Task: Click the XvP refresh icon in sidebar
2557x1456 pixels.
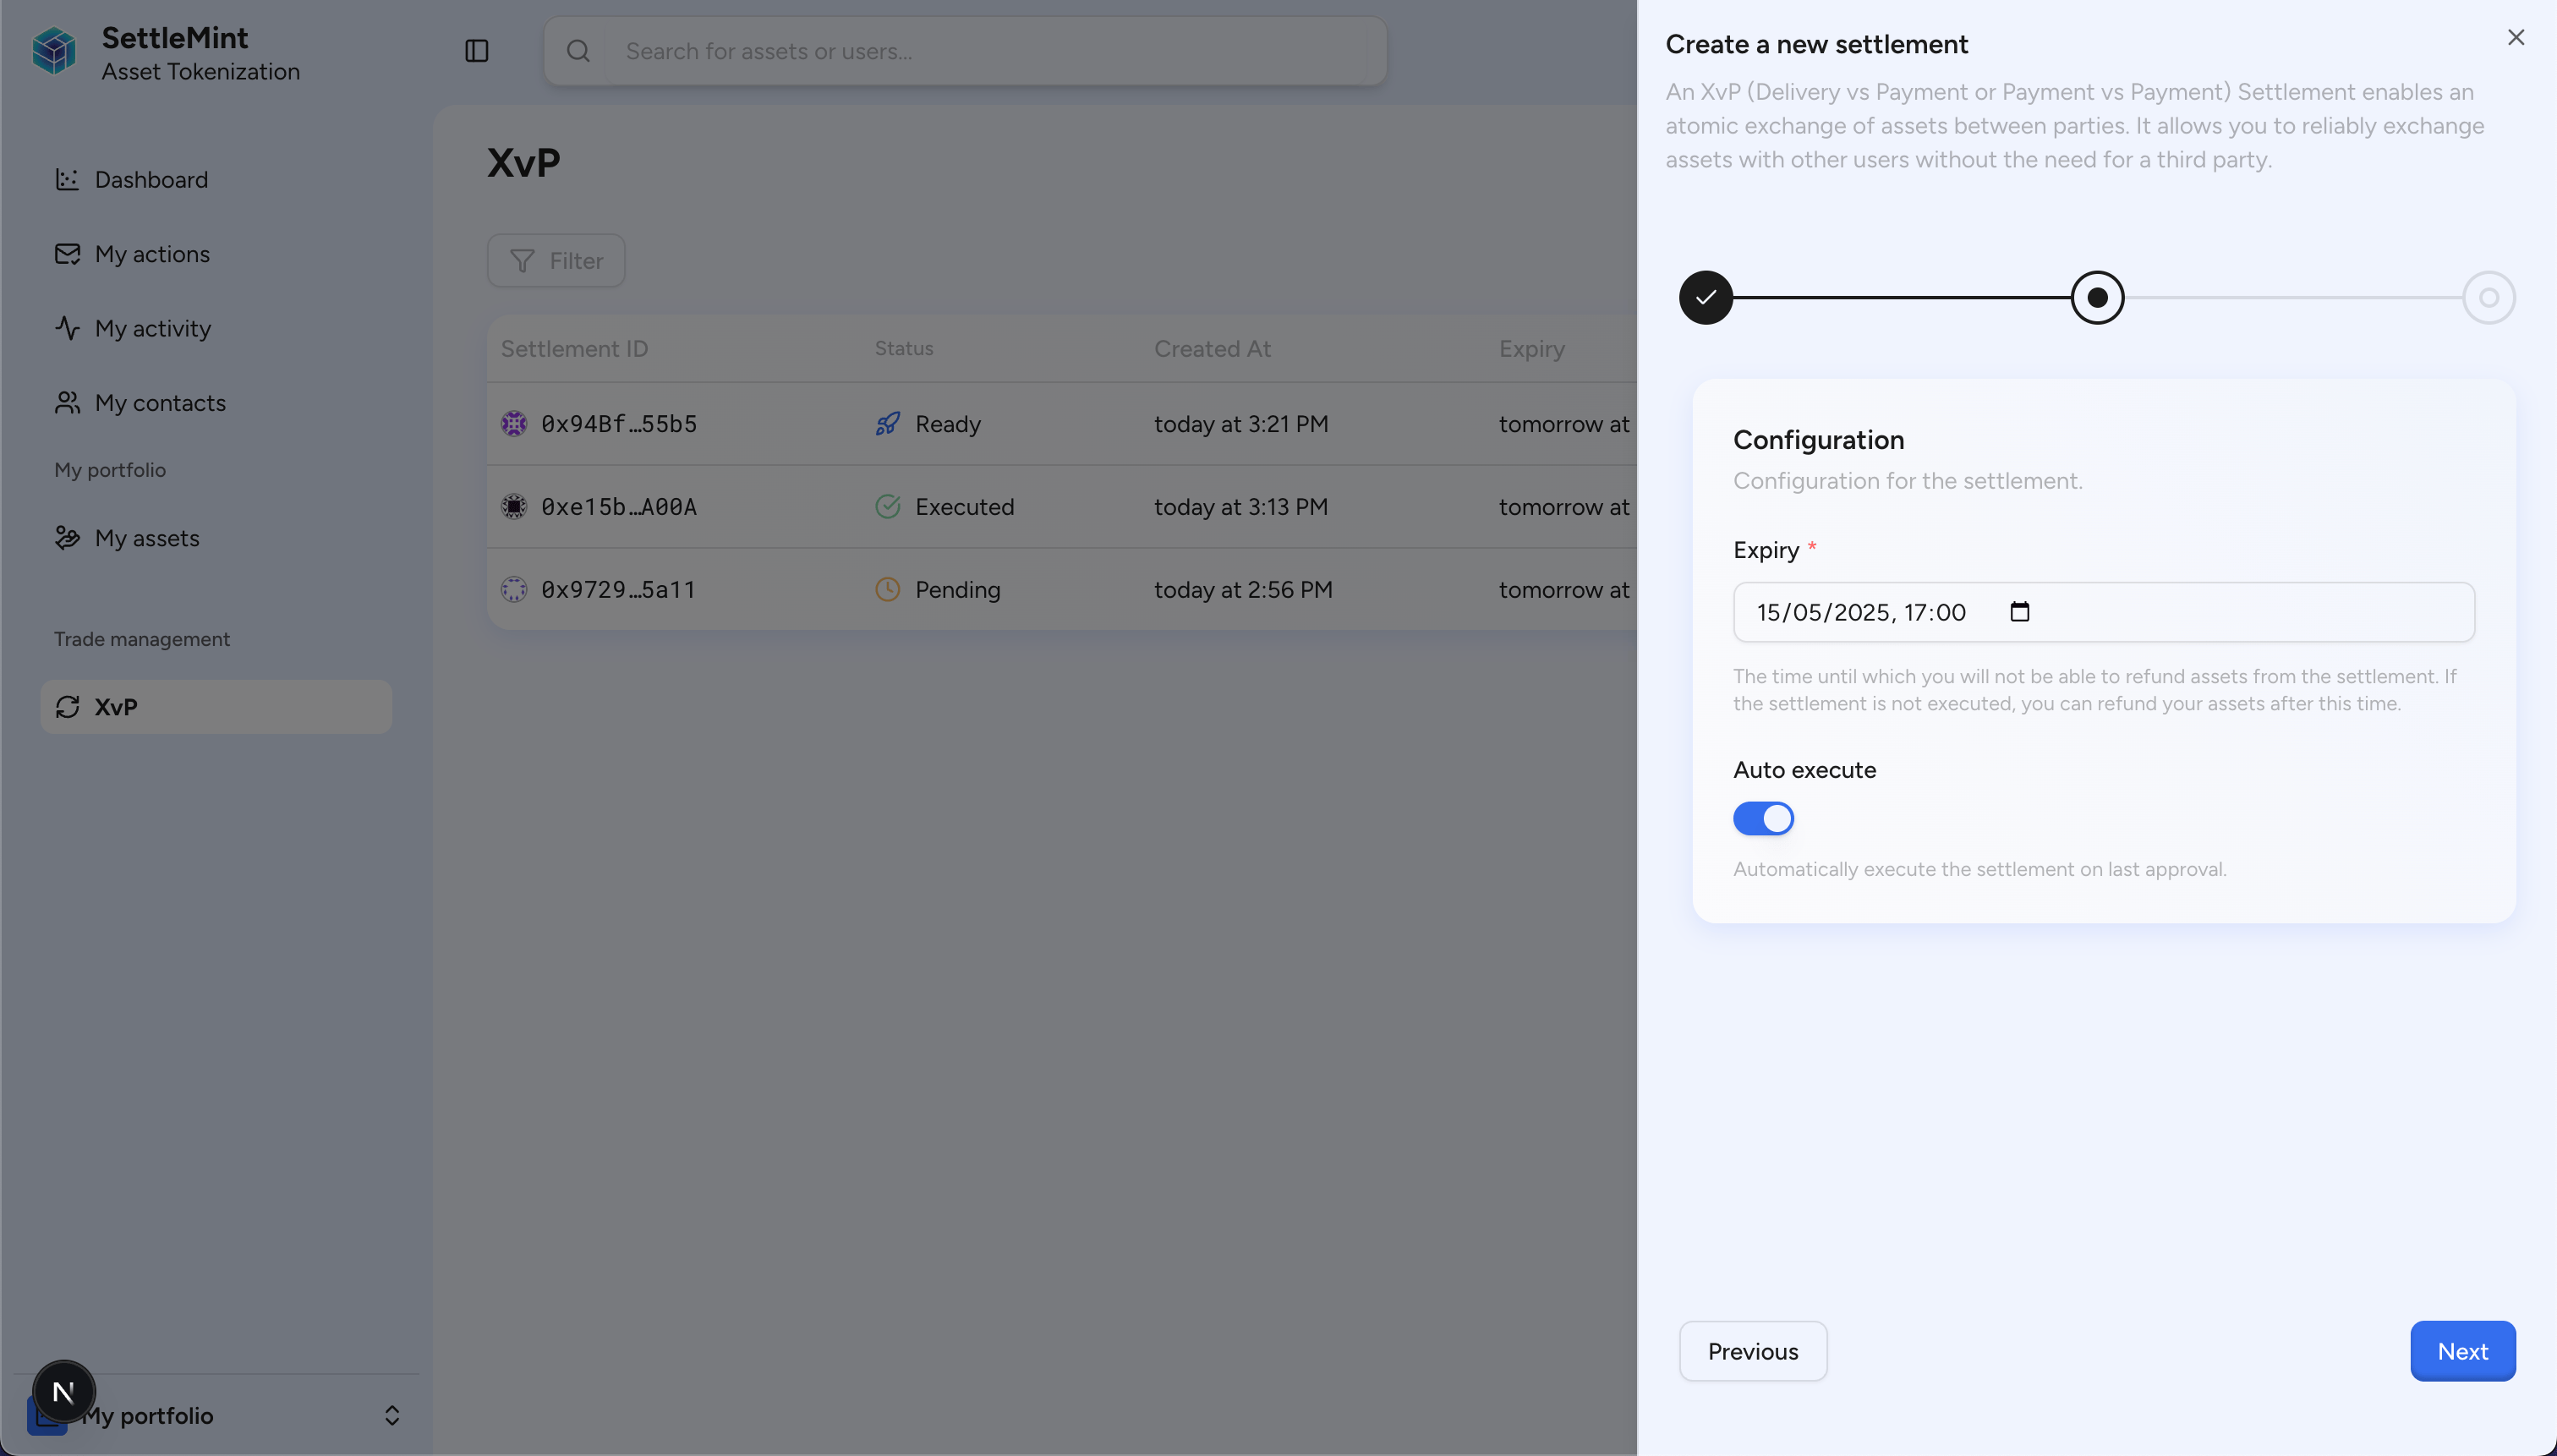Action: [66, 707]
